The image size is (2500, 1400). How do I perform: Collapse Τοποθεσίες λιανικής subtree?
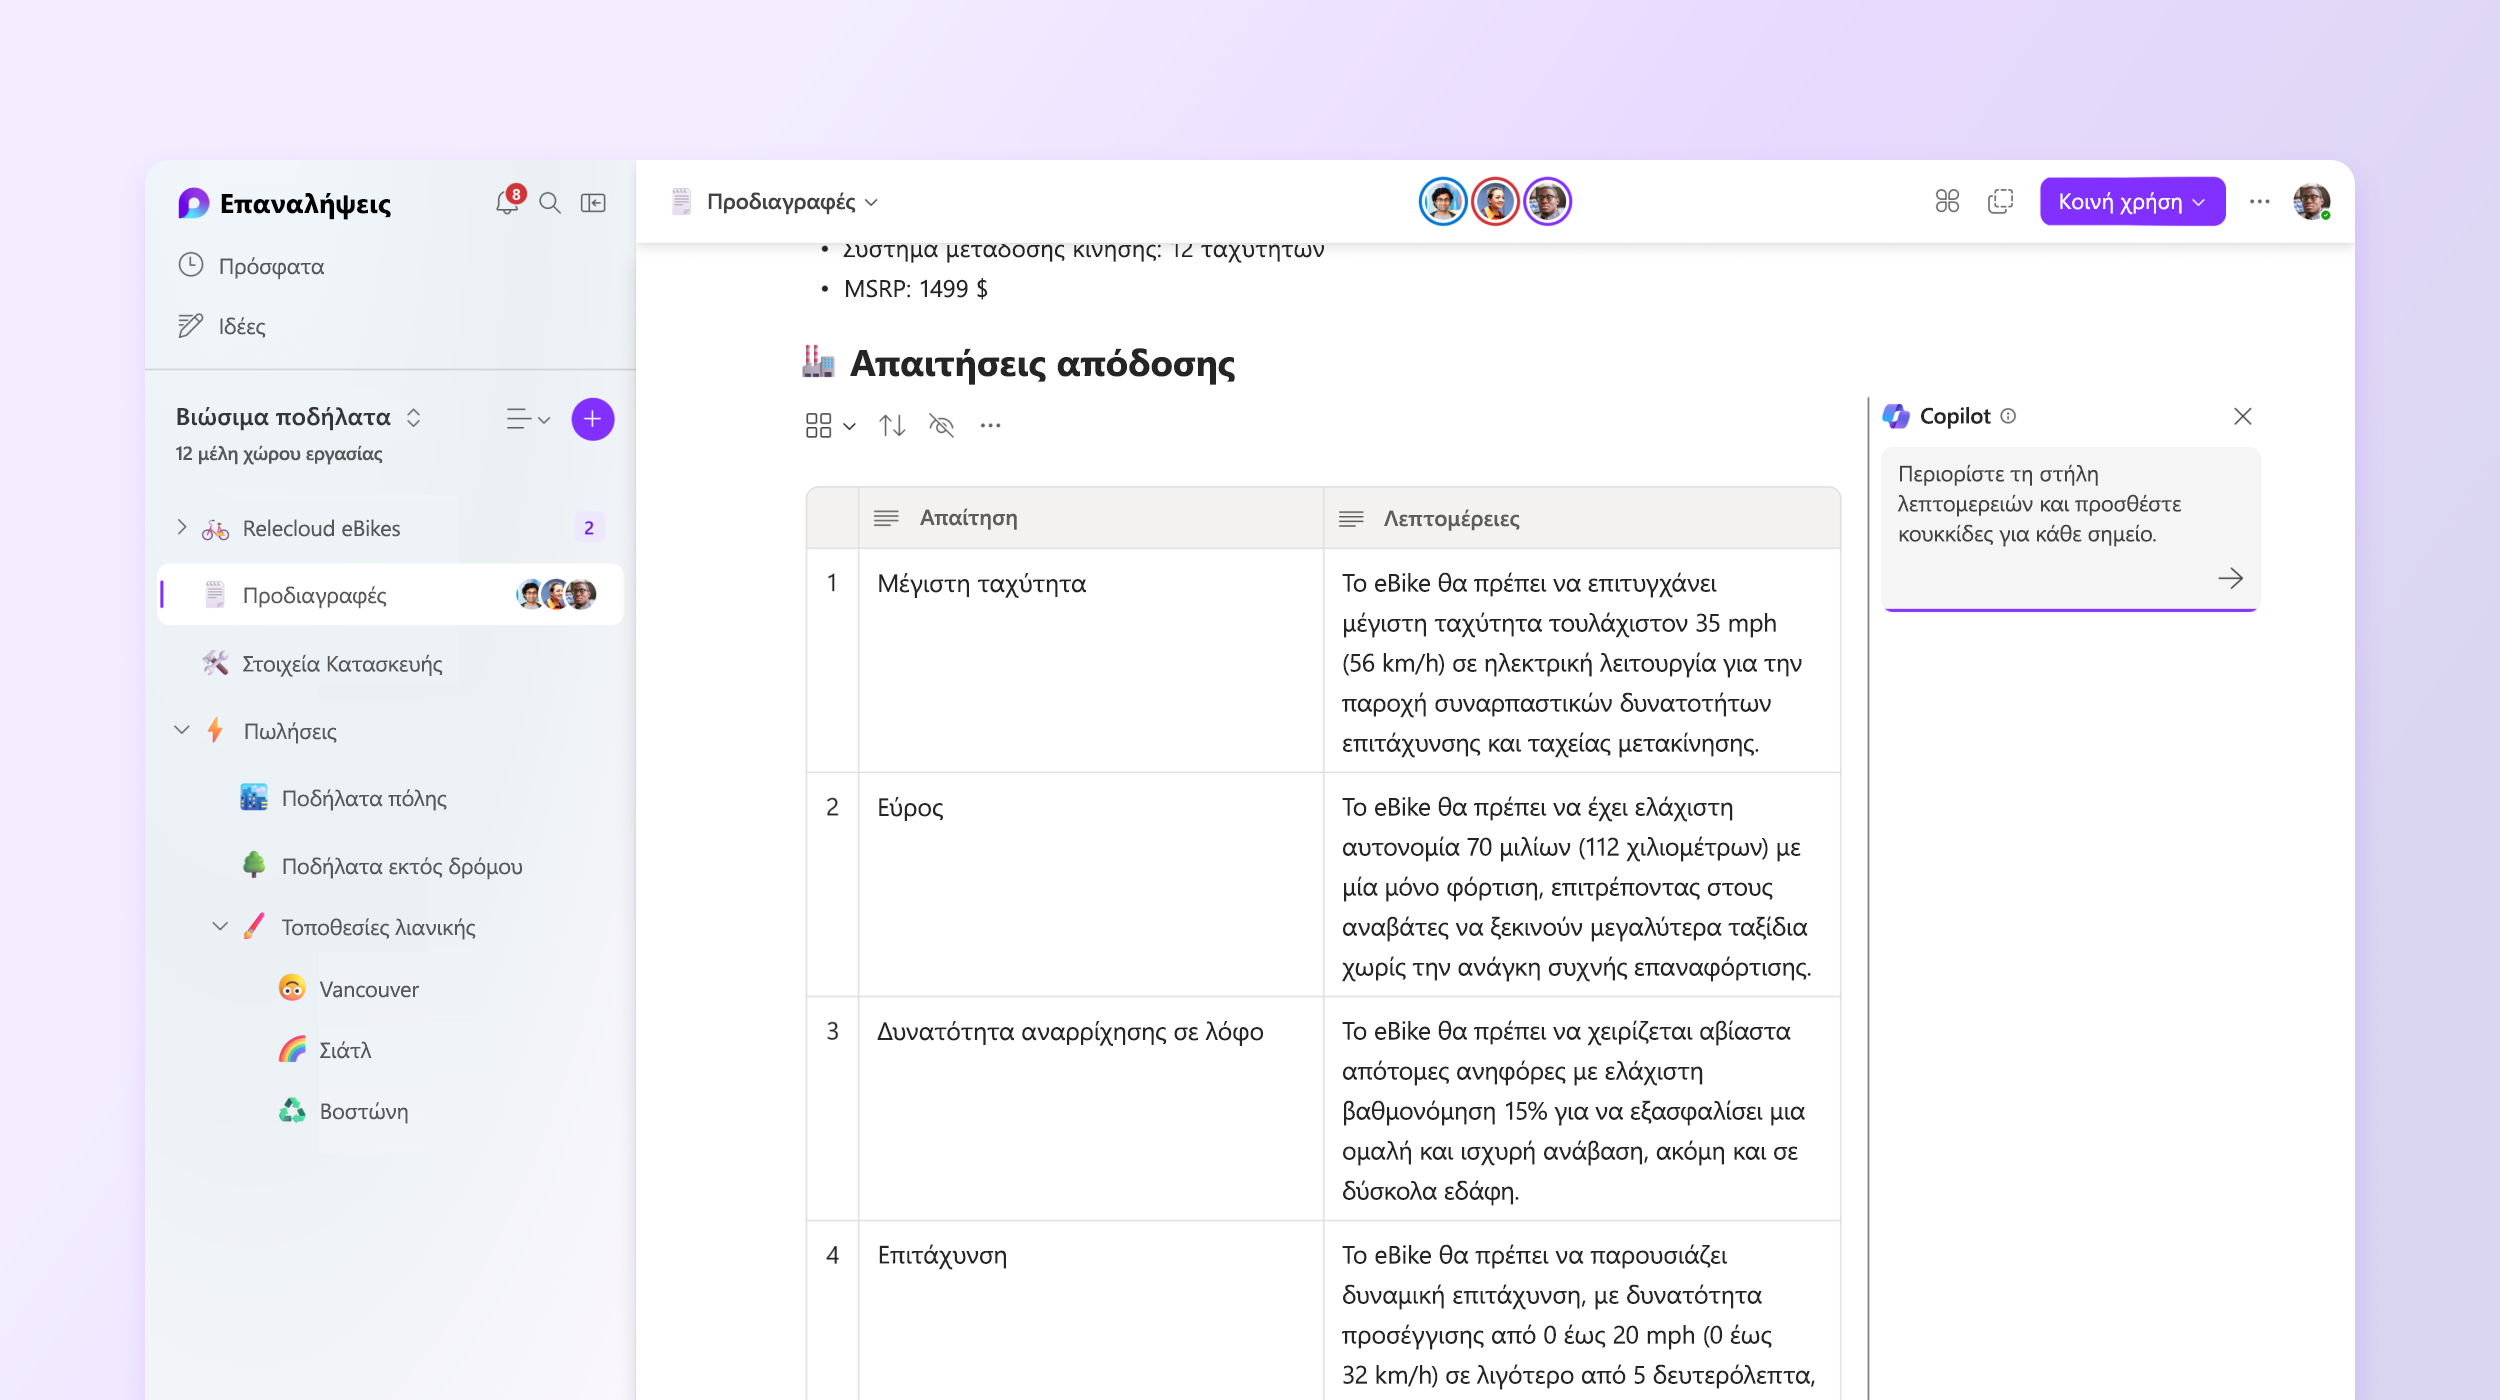pos(220,927)
